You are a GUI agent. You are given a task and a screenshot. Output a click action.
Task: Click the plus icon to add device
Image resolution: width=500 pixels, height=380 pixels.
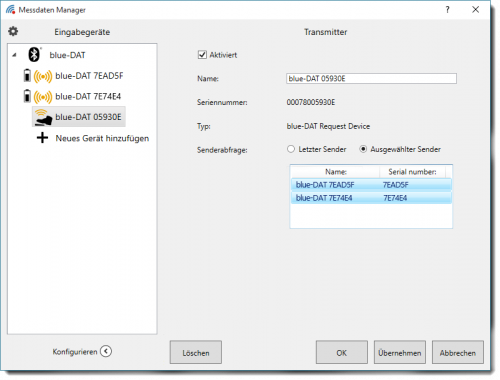42,138
